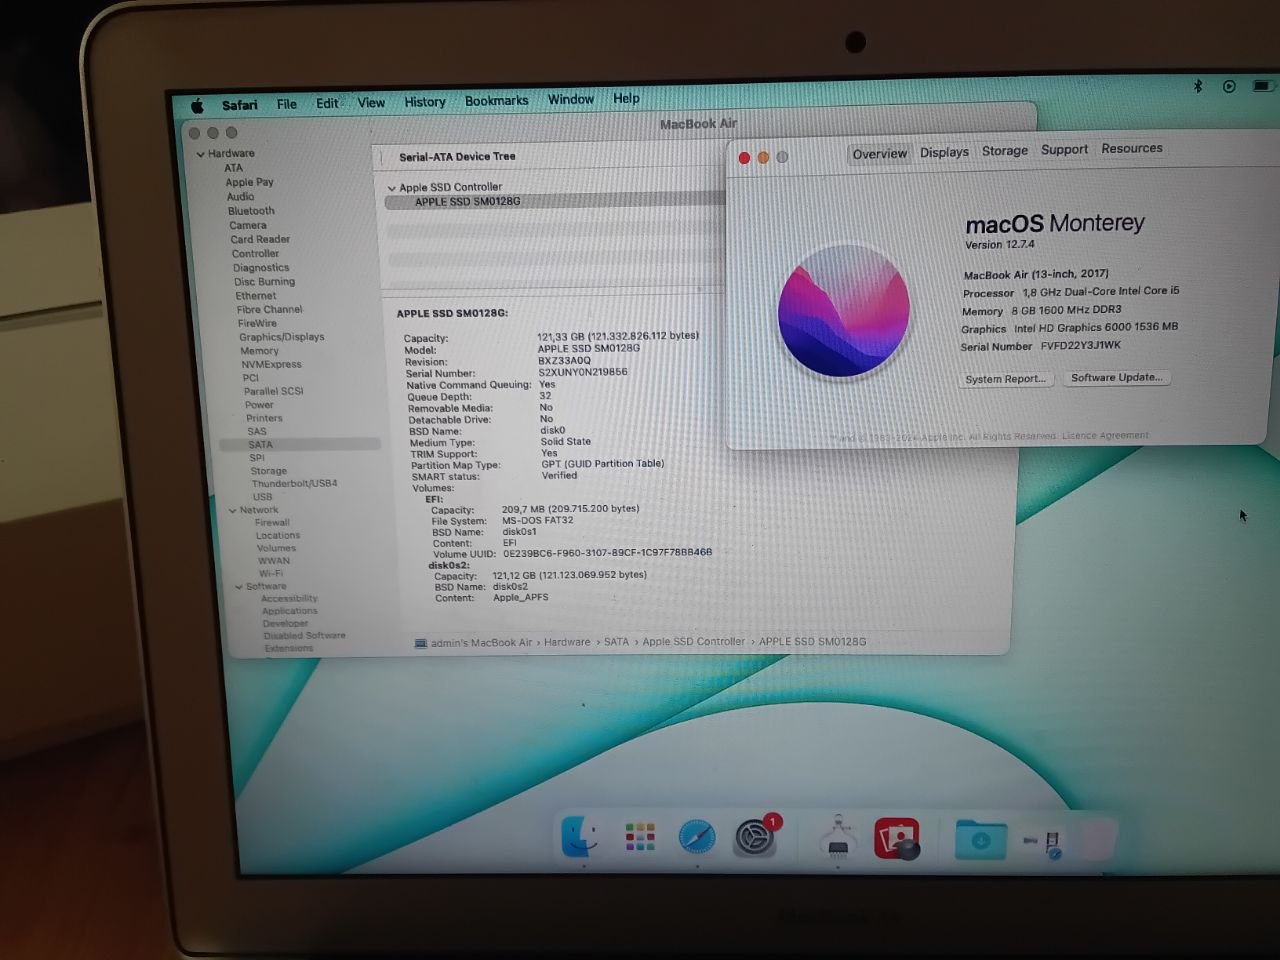Select Ethernet in the sidebar
Image resolution: width=1280 pixels, height=960 pixels.
pos(256,296)
